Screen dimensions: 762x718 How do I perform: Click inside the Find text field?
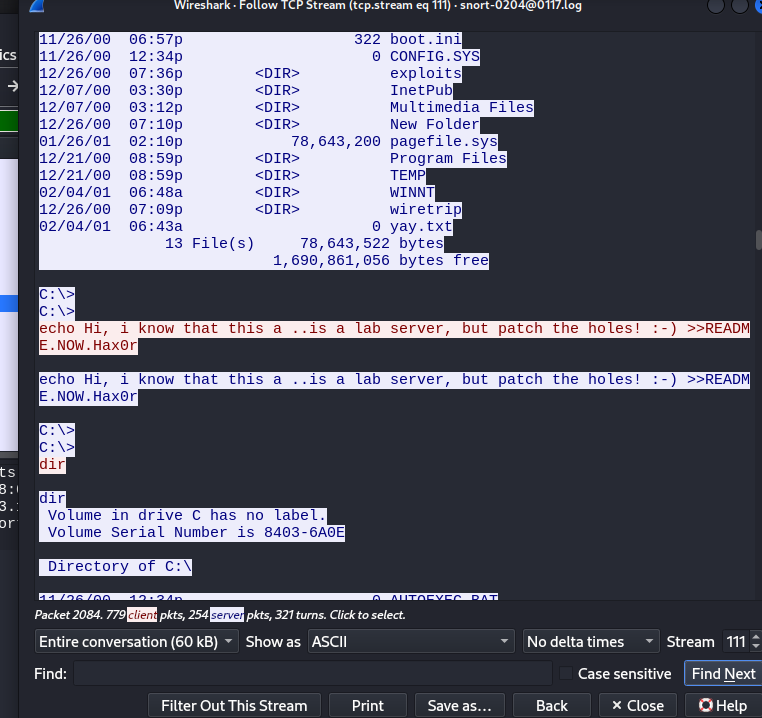pyautogui.click(x=313, y=673)
